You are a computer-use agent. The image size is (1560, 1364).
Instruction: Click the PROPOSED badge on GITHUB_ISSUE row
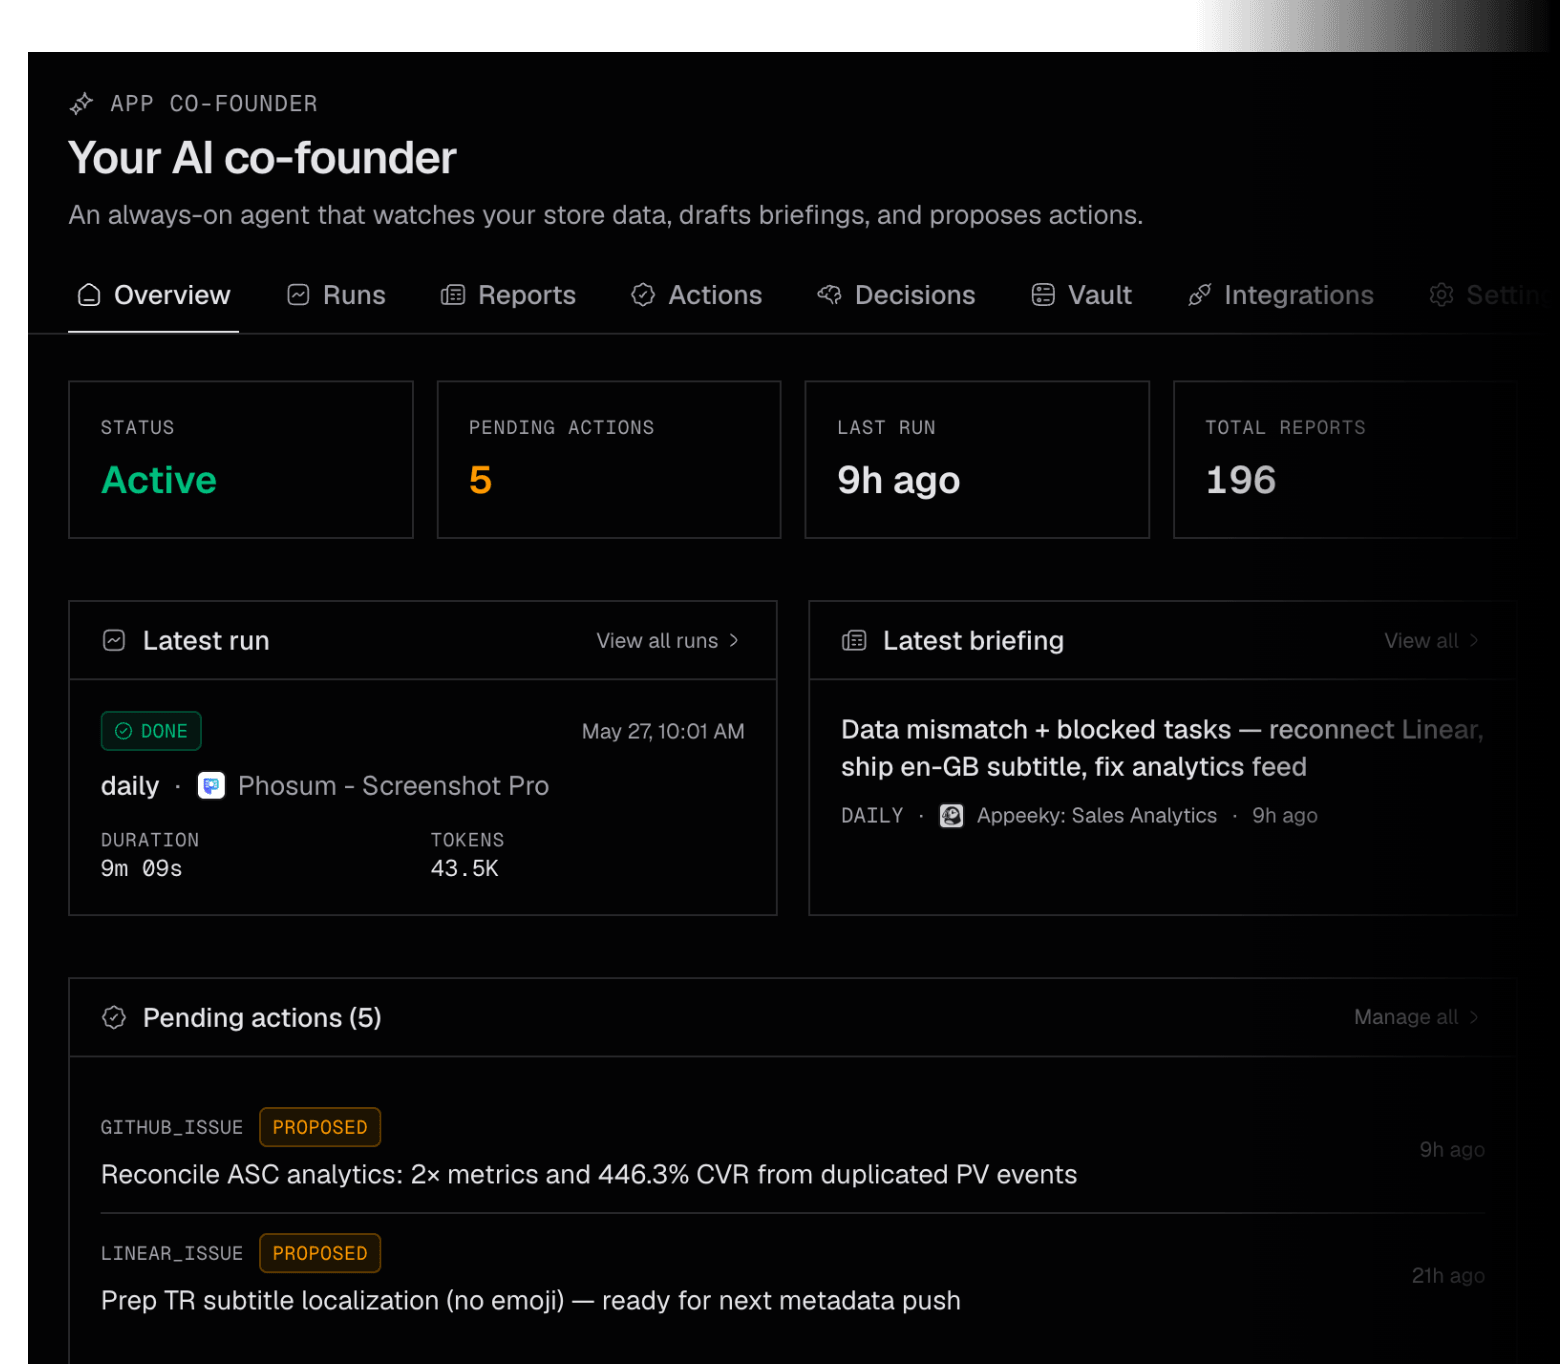click(x=320, y=1128)
